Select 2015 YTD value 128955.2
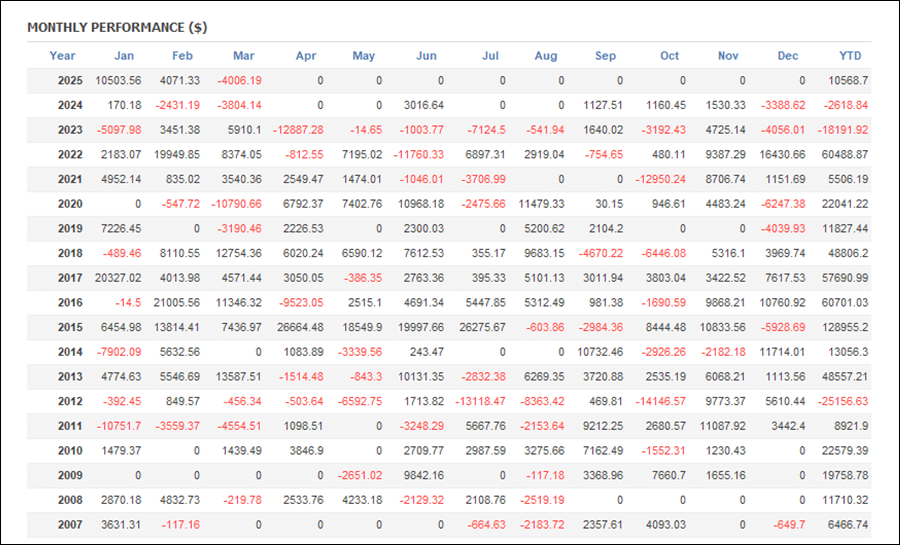The image size is (900, 545). pyautogui.click(x=844, y=327)
